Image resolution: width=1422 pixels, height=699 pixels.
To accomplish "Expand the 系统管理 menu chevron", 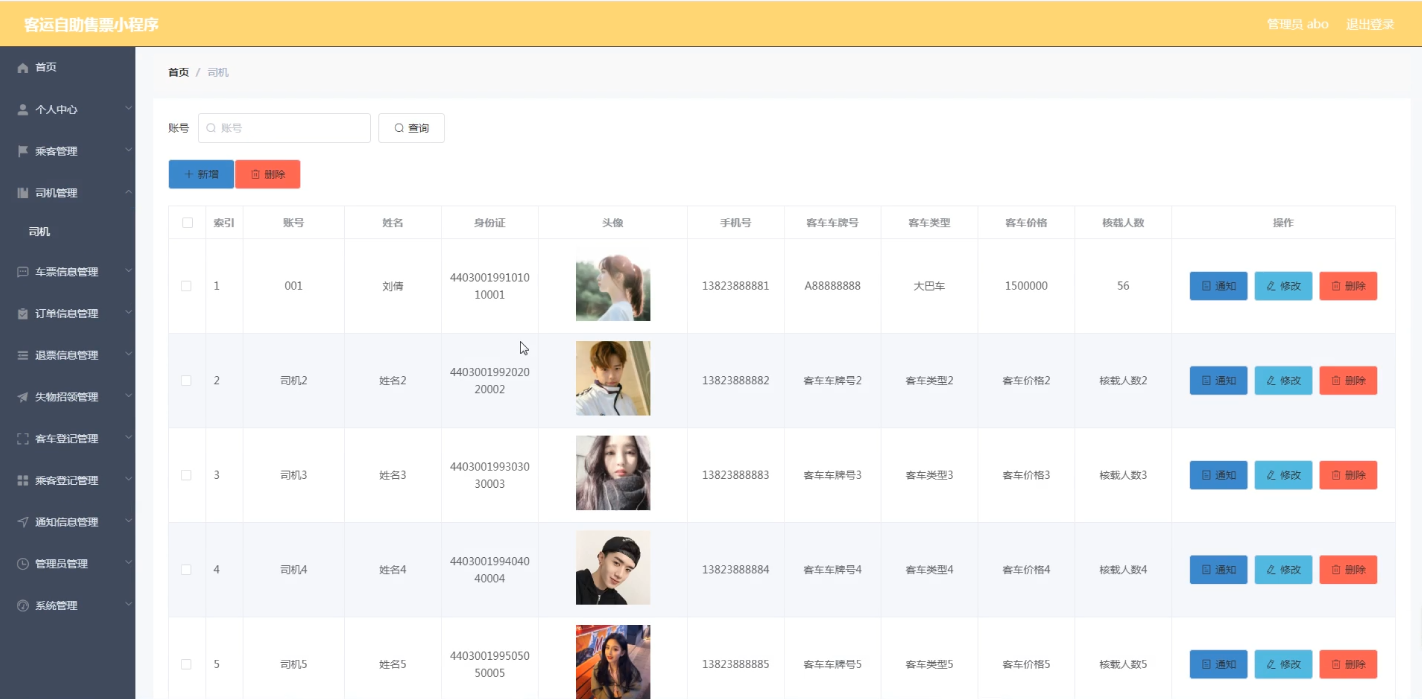I will point(128,605).
